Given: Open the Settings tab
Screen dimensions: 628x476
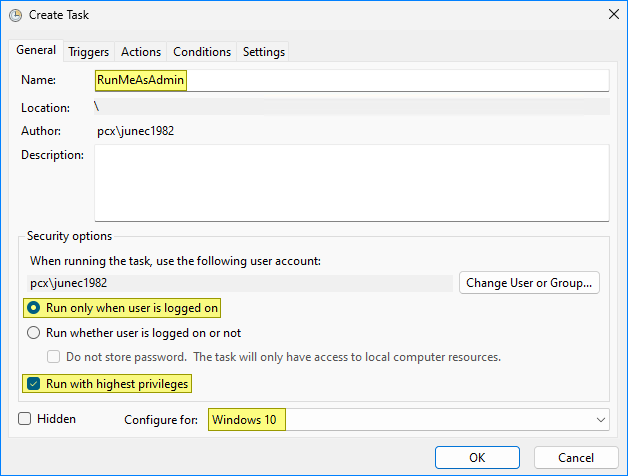Looking at the screenshot, I should point(264,52).
